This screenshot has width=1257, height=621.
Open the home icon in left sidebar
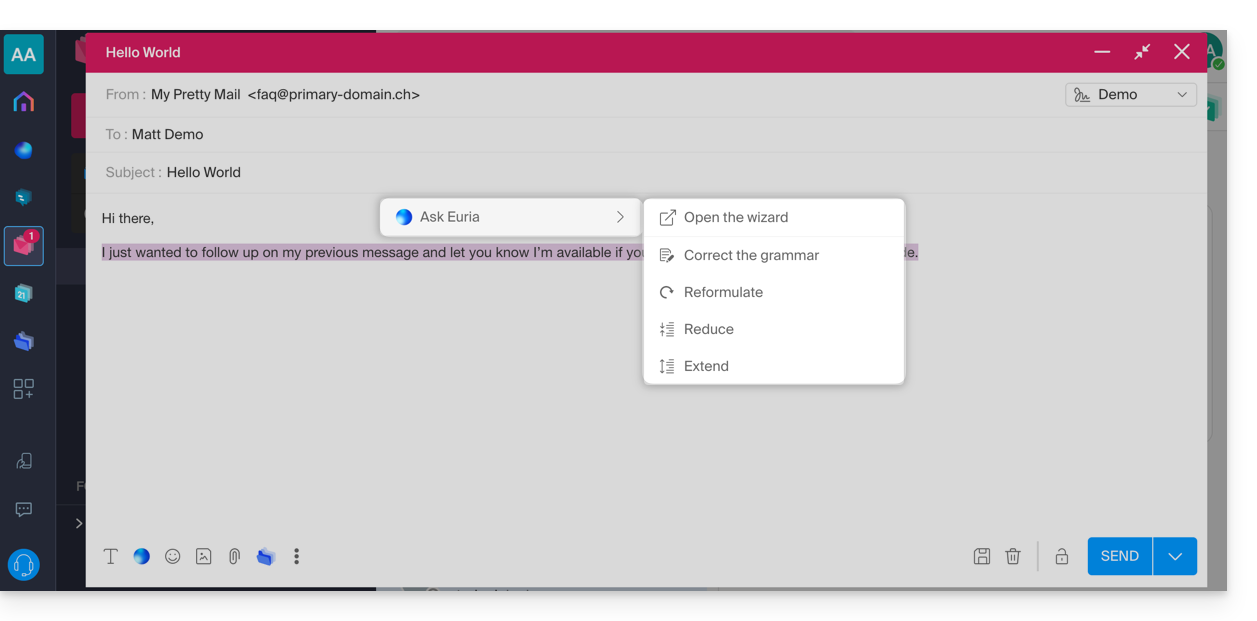[24, 102]
